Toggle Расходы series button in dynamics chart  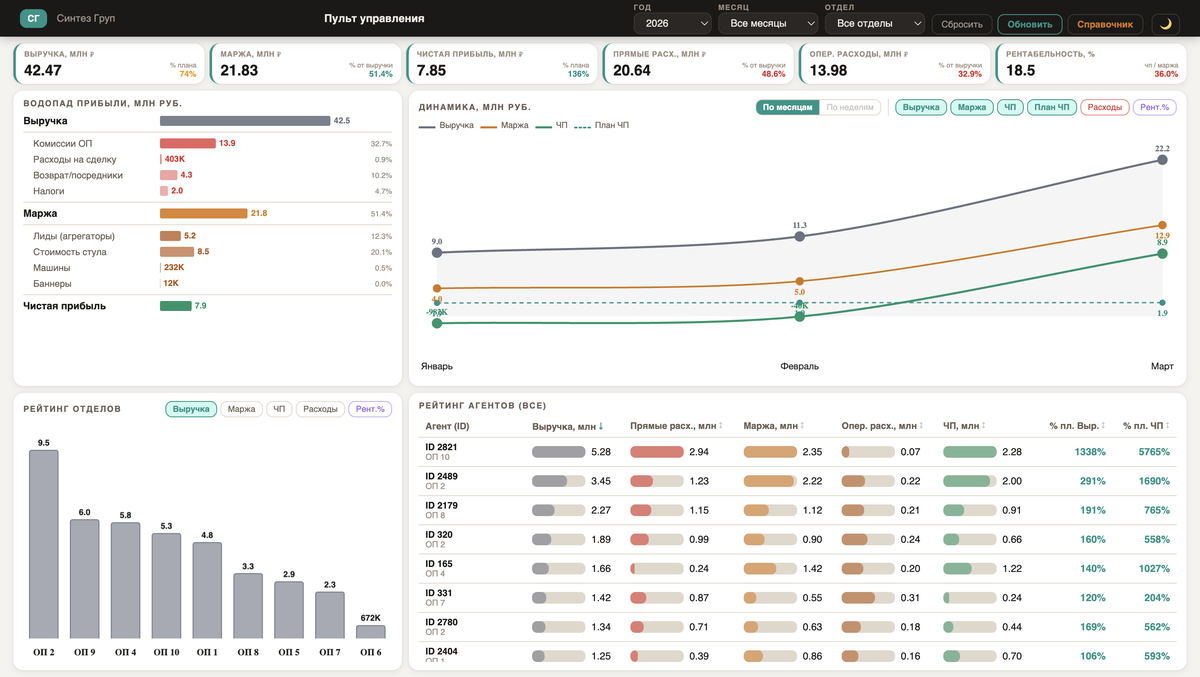click(x=1105, y=107)
